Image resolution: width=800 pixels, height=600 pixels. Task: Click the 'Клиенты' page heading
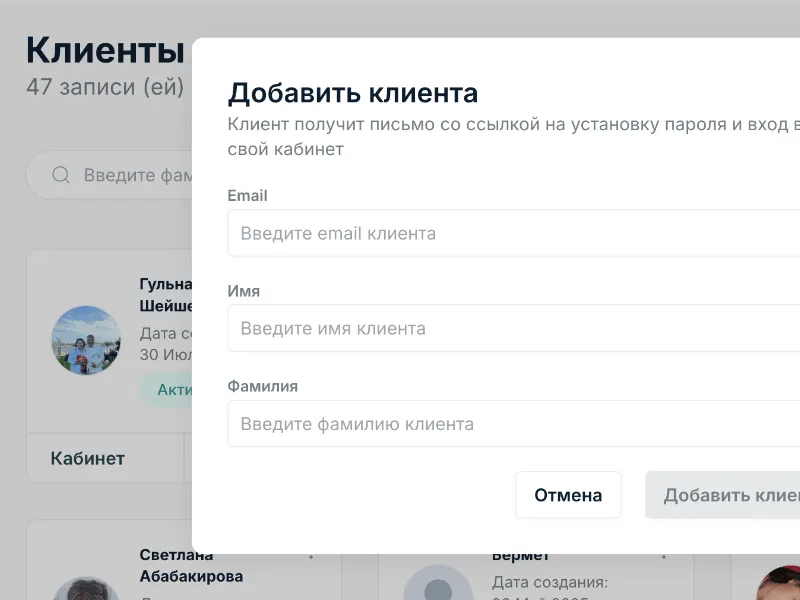[x=105, y=49]
